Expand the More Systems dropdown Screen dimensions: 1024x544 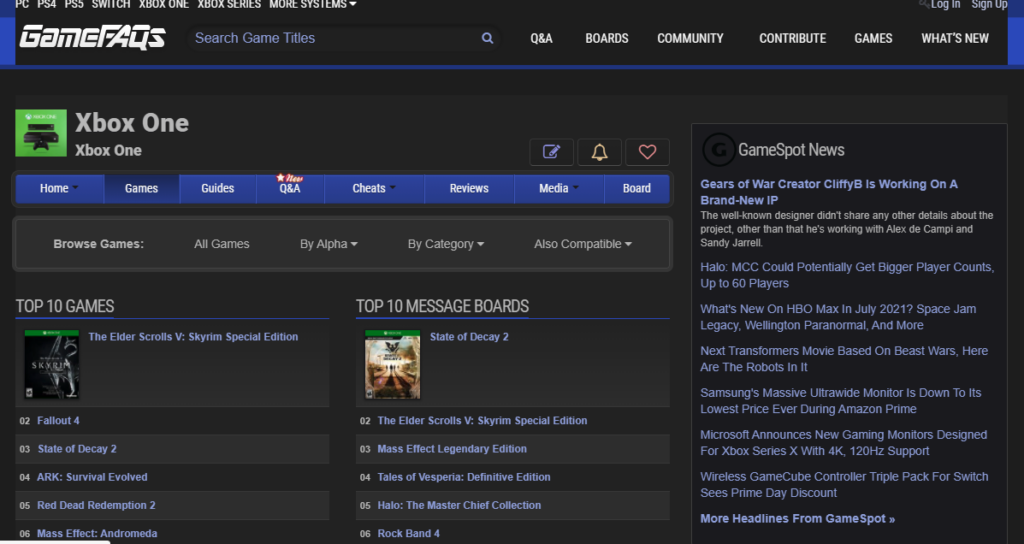[313, 5]
